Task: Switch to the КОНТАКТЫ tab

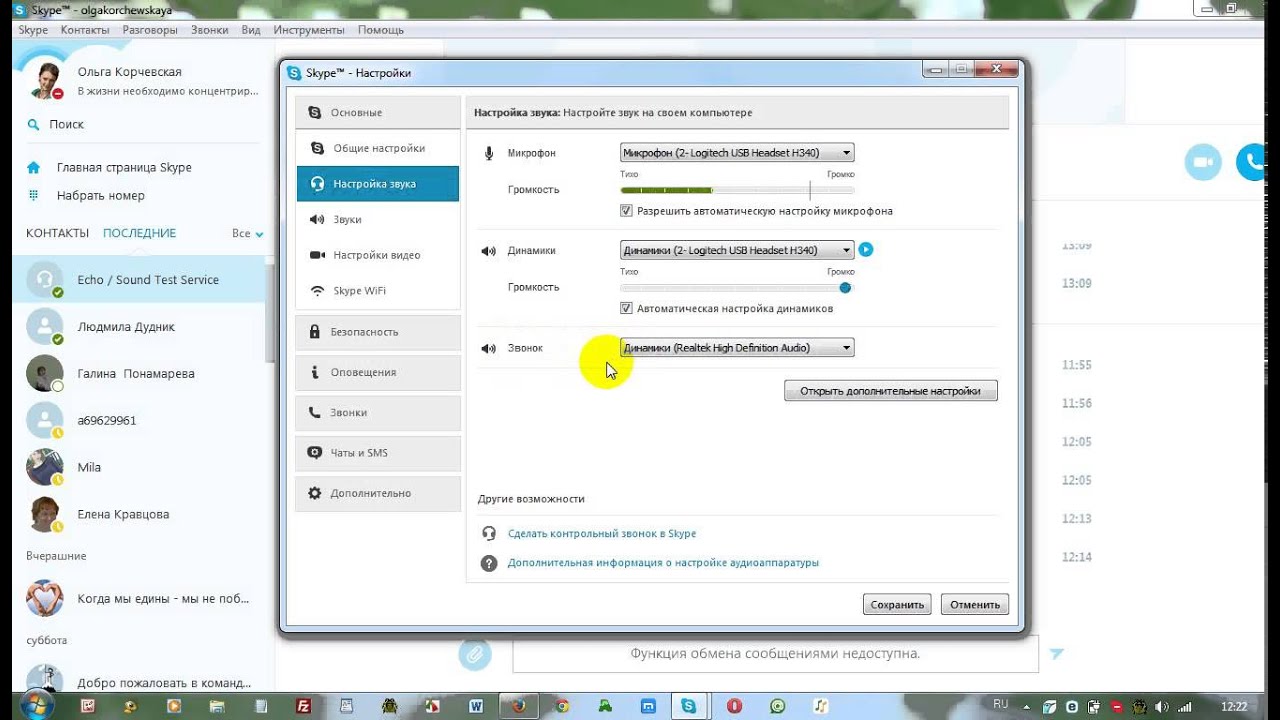Action: [x=58, y=233]
